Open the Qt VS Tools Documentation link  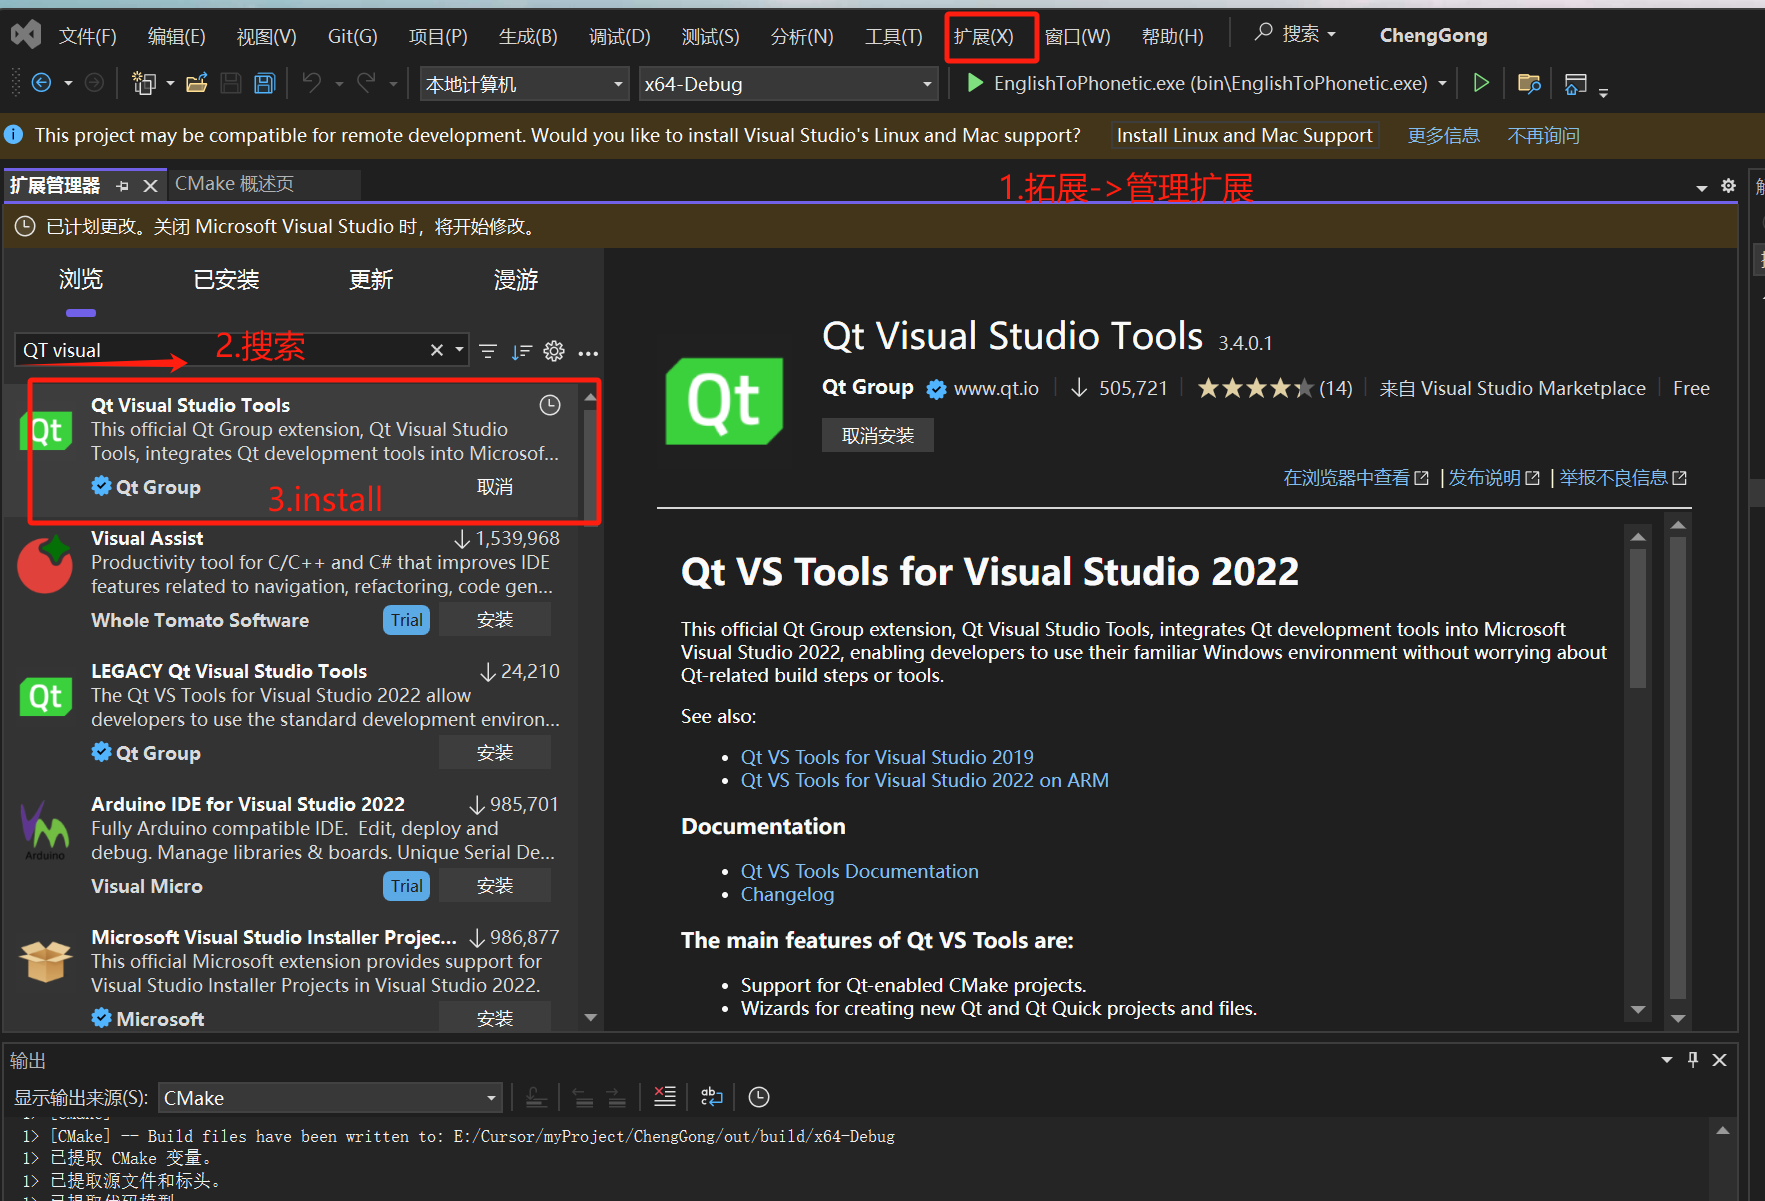pos(858,871)
